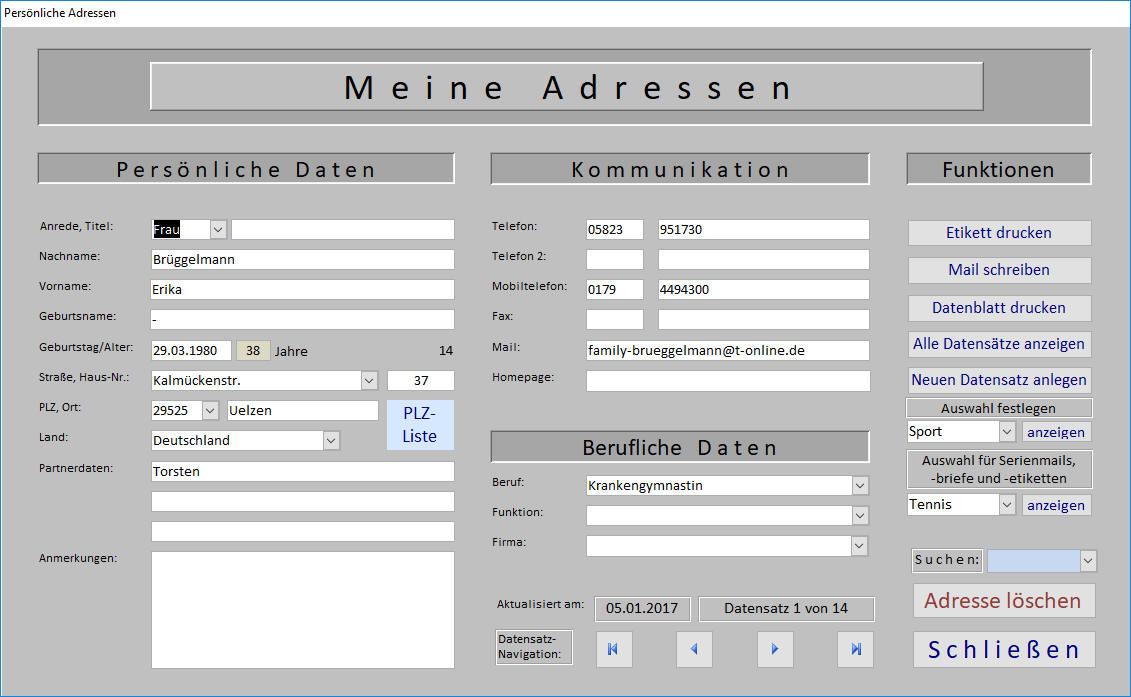Show records matching Sport via anzeigen
This screenshot has height=697, width=1131.
pyautogui.click(x=1056, y=431)
